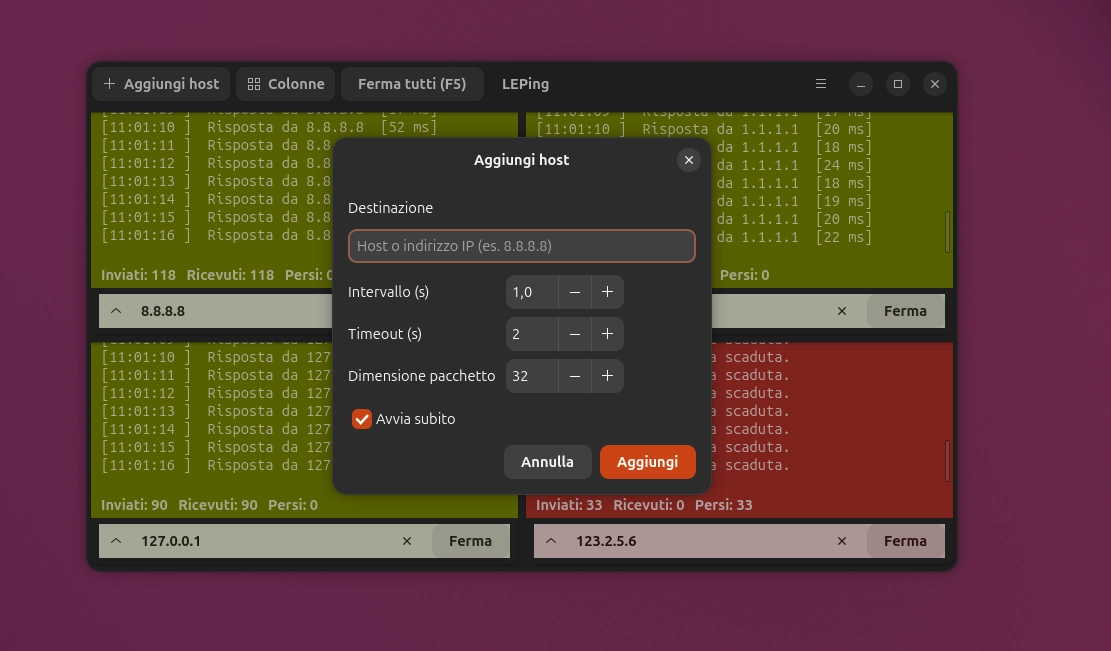1111x651 pixels.
Task: Remove the 127.0.0.1 host with X
Action: (407, 541)
